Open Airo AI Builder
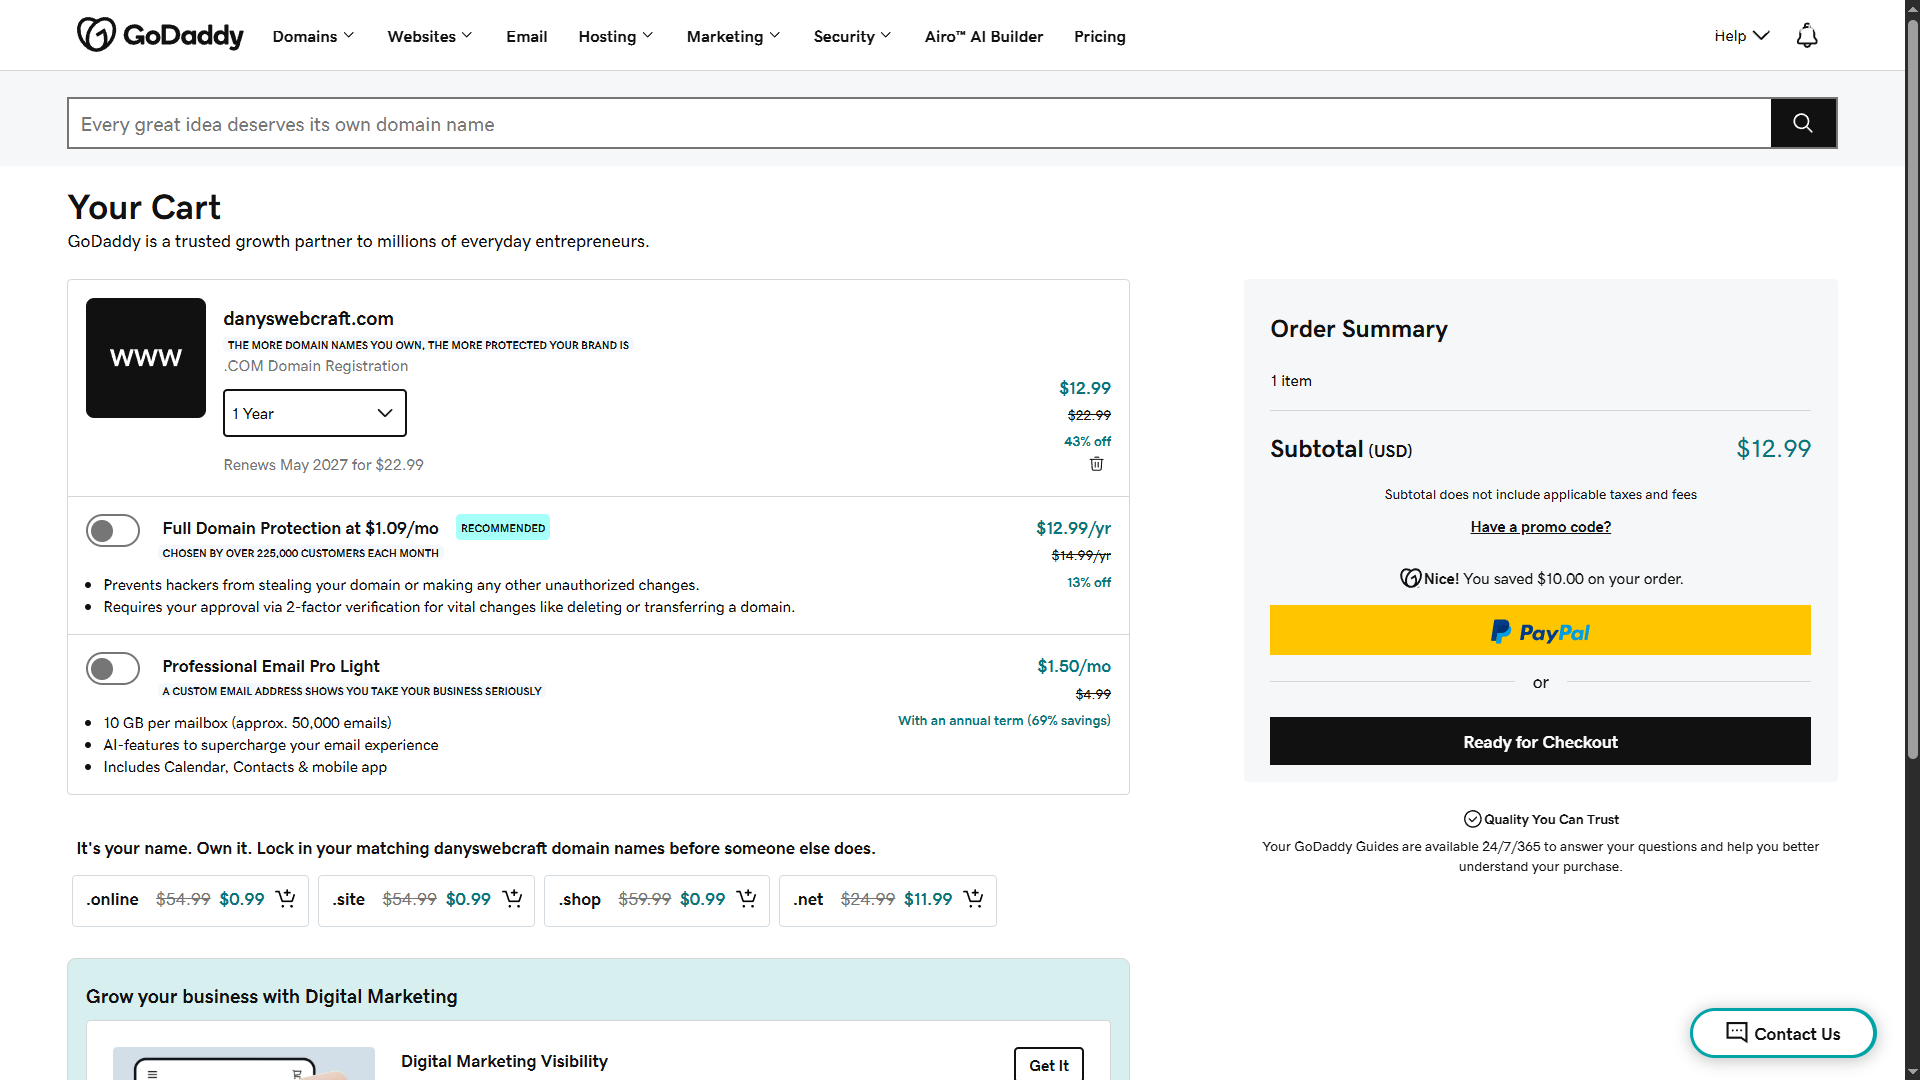The width and height of the screenshot is (1920, 1080). [984, 36]
